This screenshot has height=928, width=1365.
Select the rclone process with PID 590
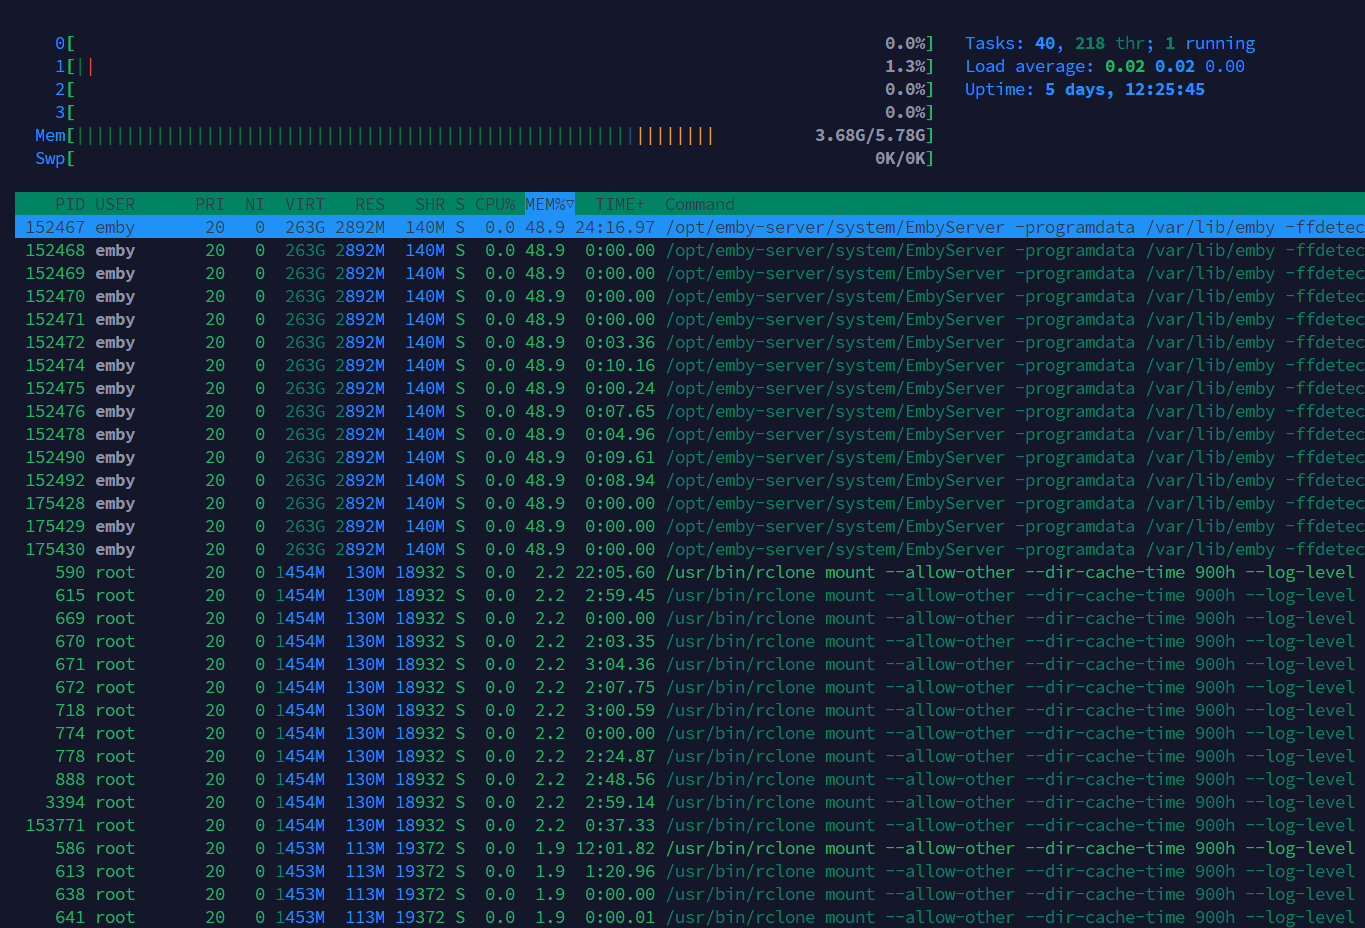coord(690,572)
